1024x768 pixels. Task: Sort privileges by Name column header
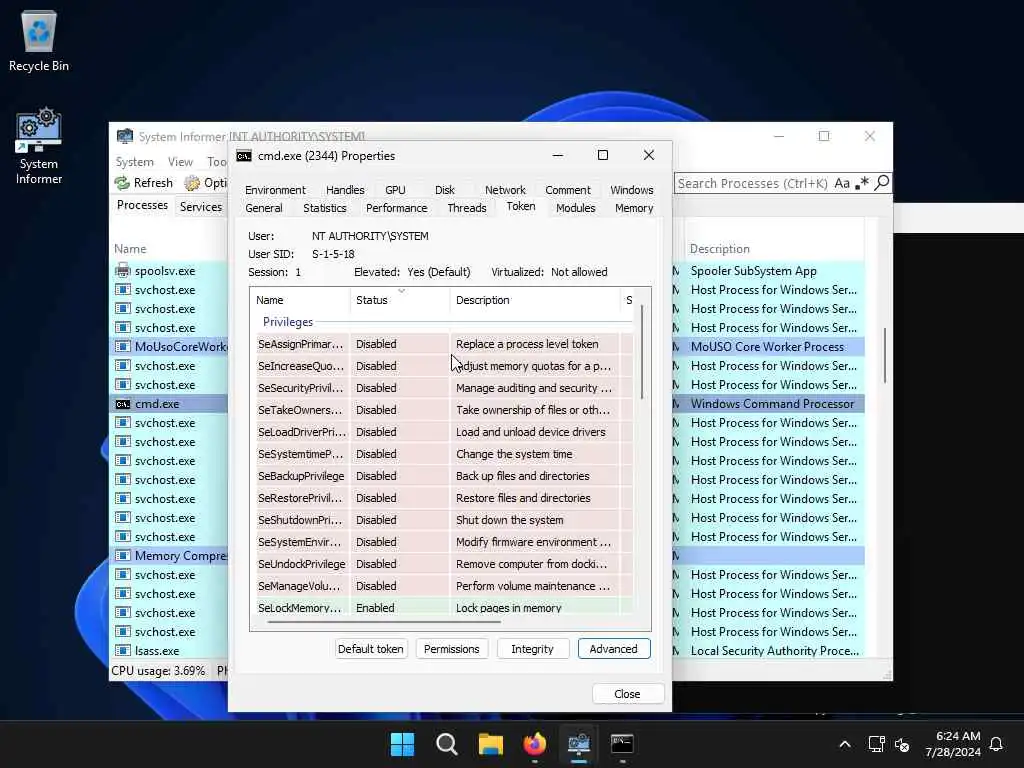pos(300,300)
